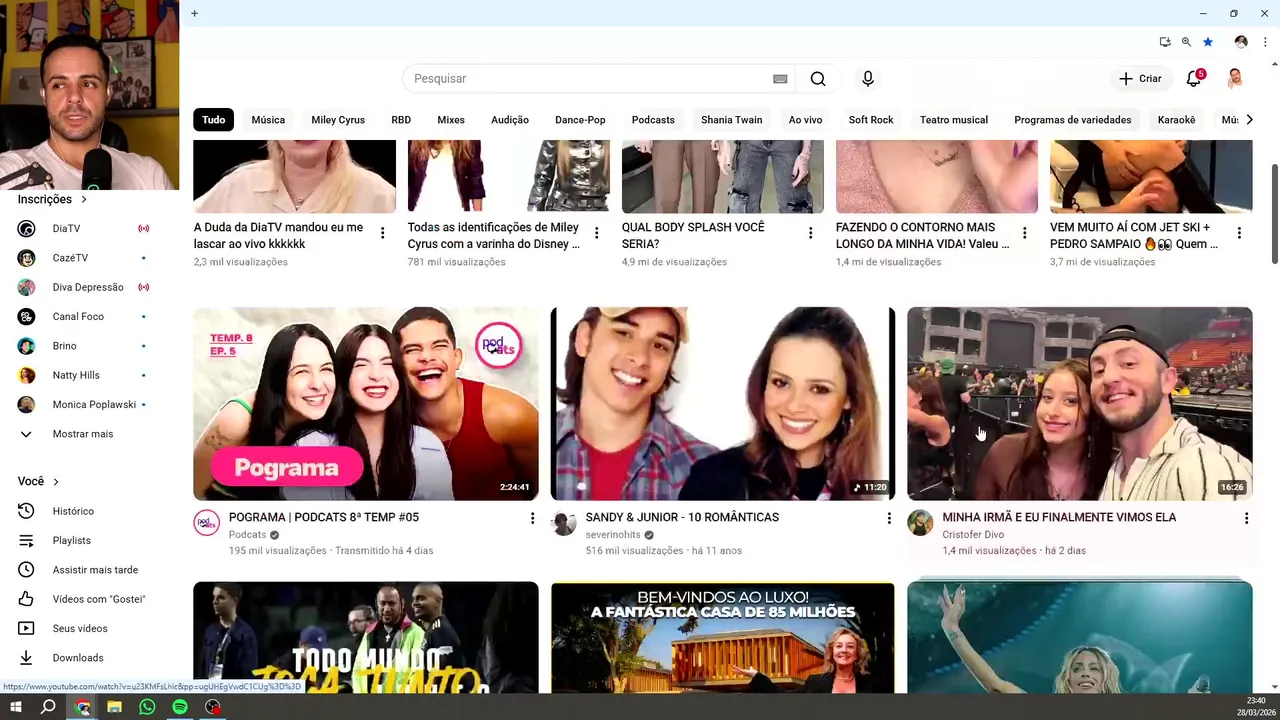Open options menu for Duda da DiaTV video
1280x720 pixels.
[382, 233]
